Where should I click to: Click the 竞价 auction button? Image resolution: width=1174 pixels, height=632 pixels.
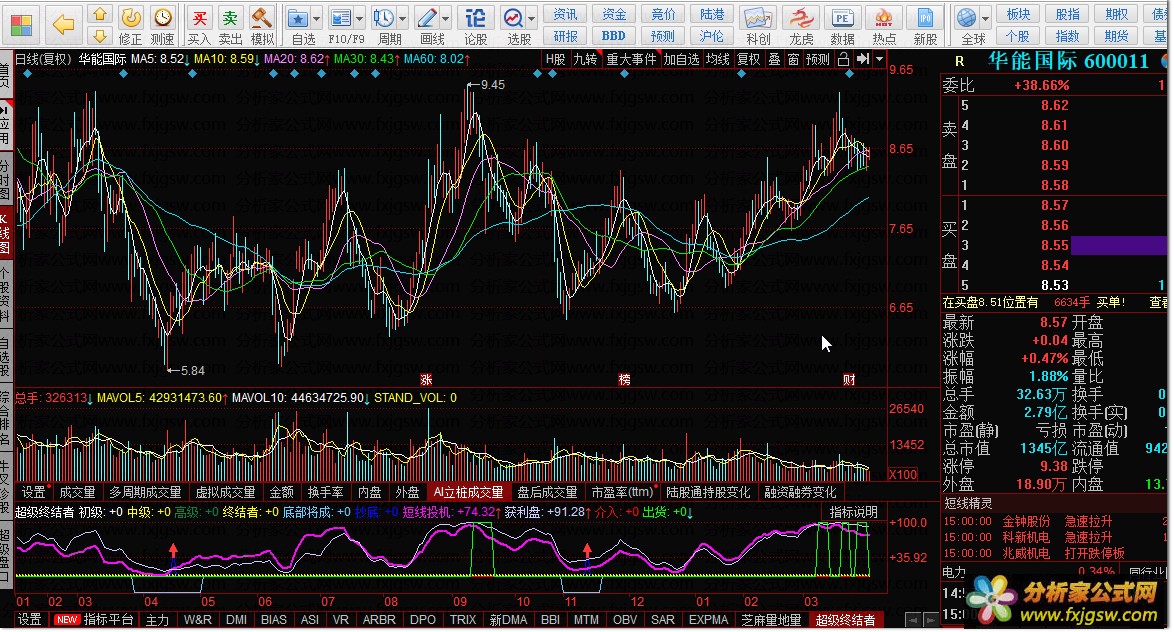[663, 14]
